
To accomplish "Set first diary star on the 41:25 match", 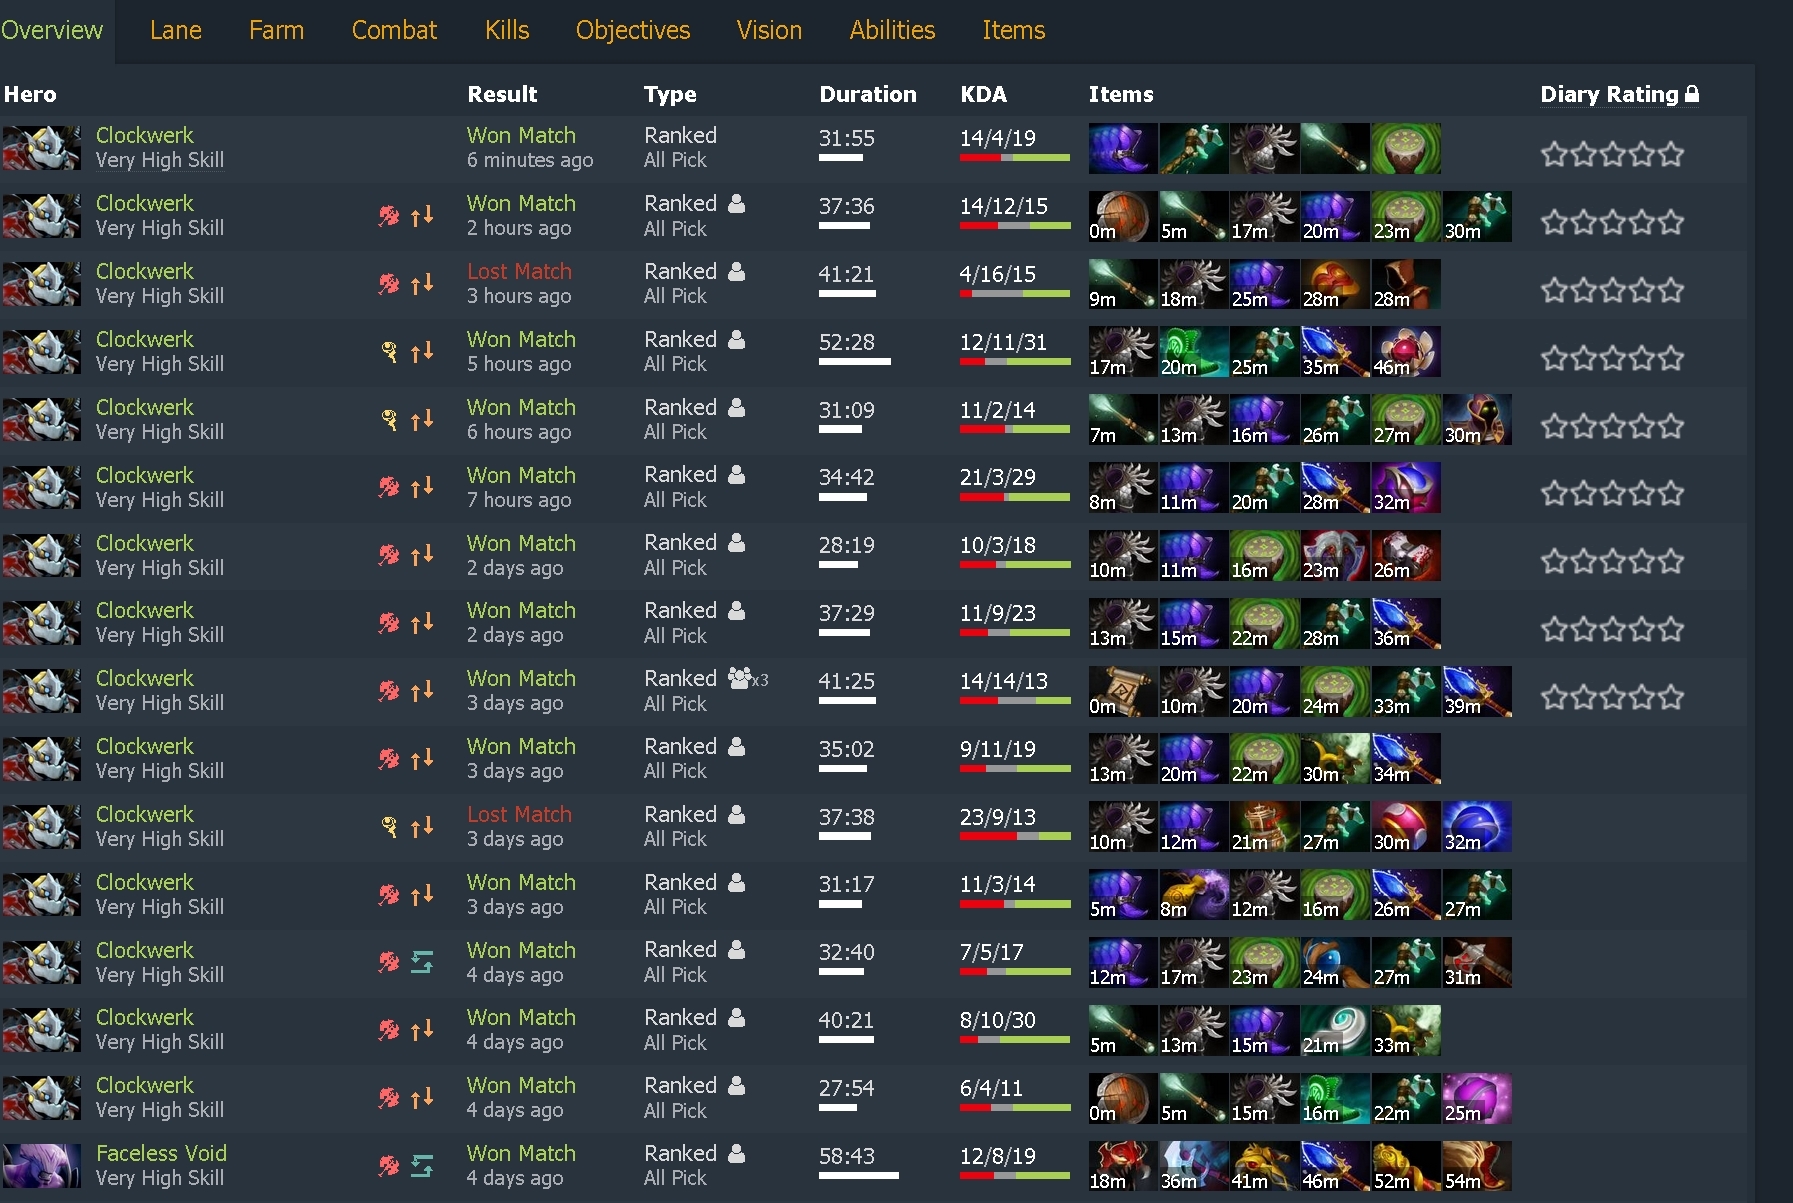I will coord(1554,697).
